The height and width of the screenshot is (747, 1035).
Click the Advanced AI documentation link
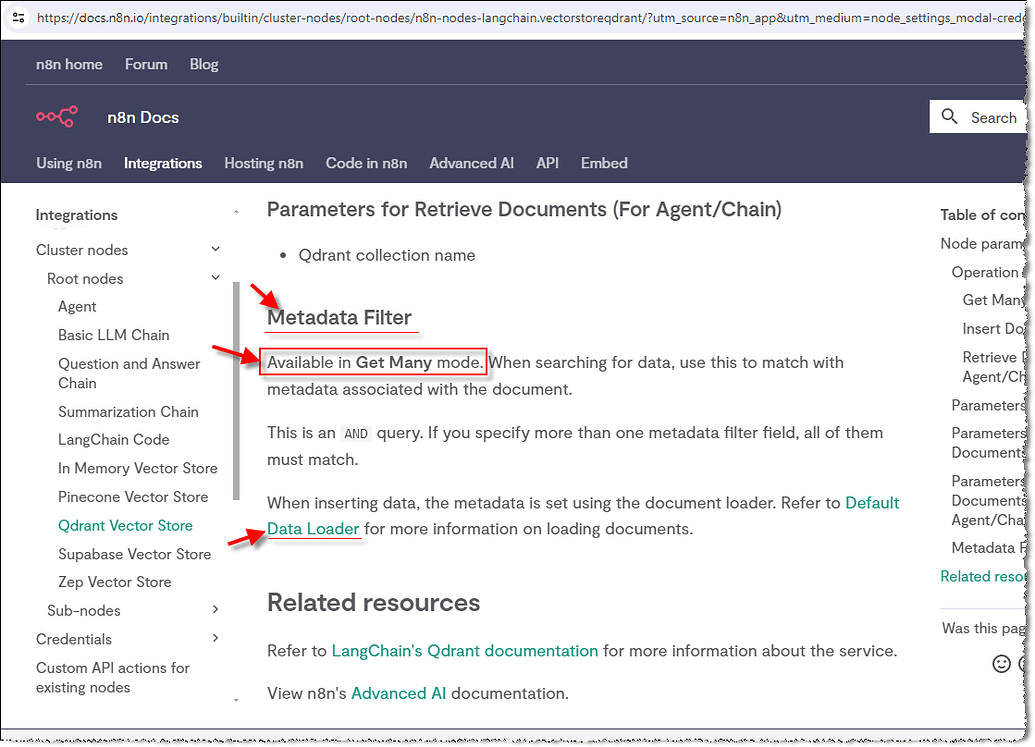point(398,692)
